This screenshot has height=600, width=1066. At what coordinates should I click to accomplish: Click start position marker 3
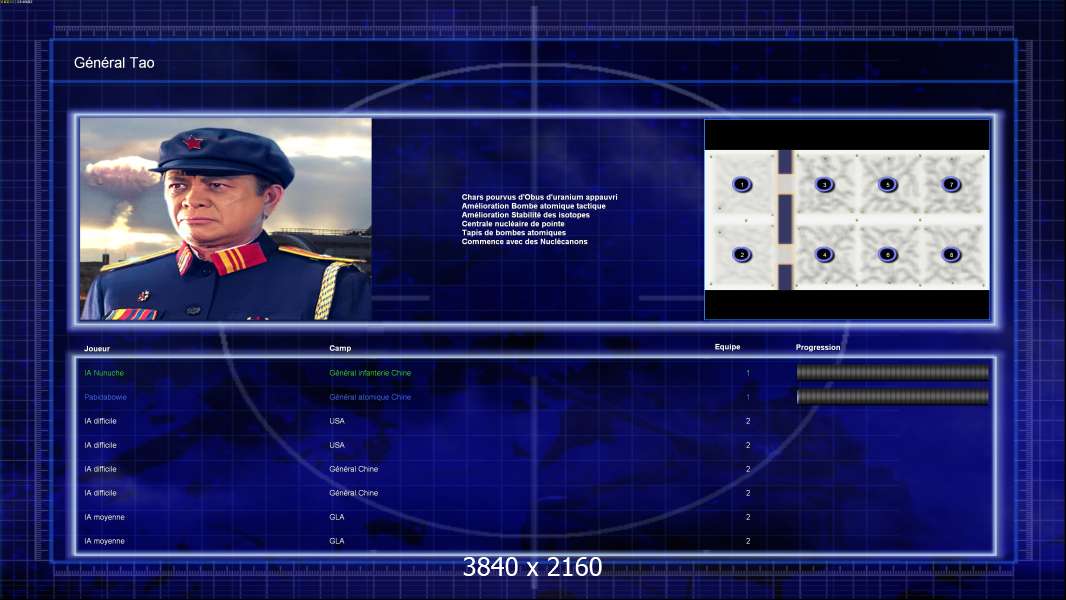tap(824, 184)
